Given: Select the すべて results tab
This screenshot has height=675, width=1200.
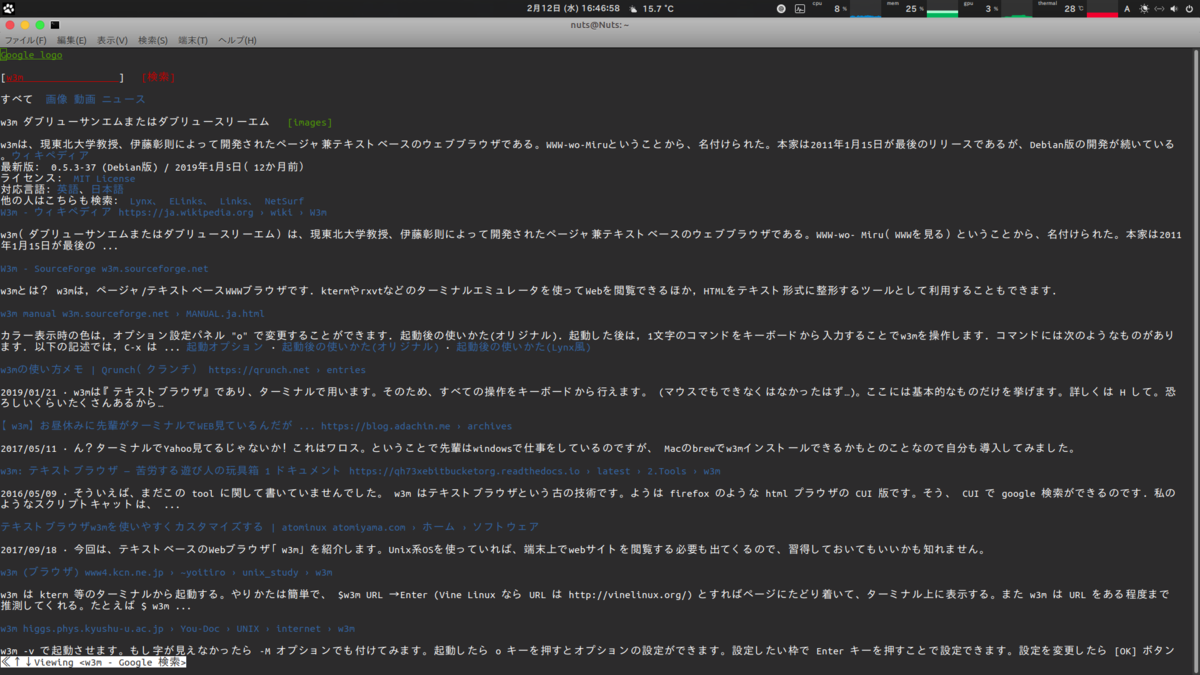Looking at the screenshot, I should 16,99.
